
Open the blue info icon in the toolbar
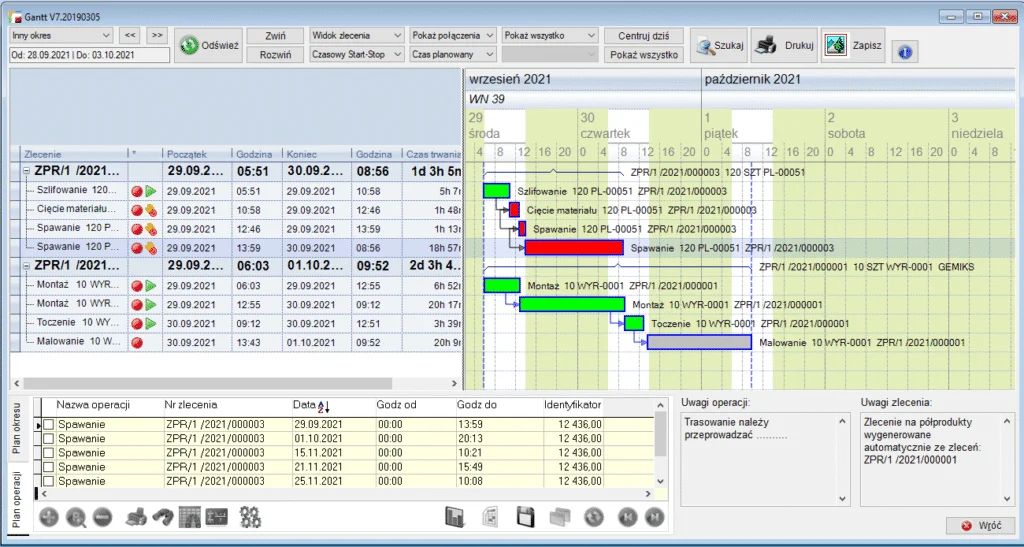pyautogui.click(x=904, y=52)
